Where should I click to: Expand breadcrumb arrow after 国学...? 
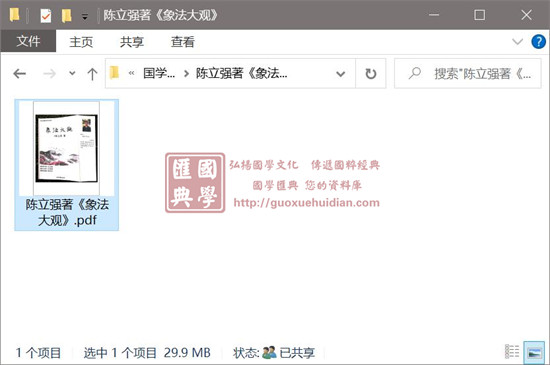point(186,74)
